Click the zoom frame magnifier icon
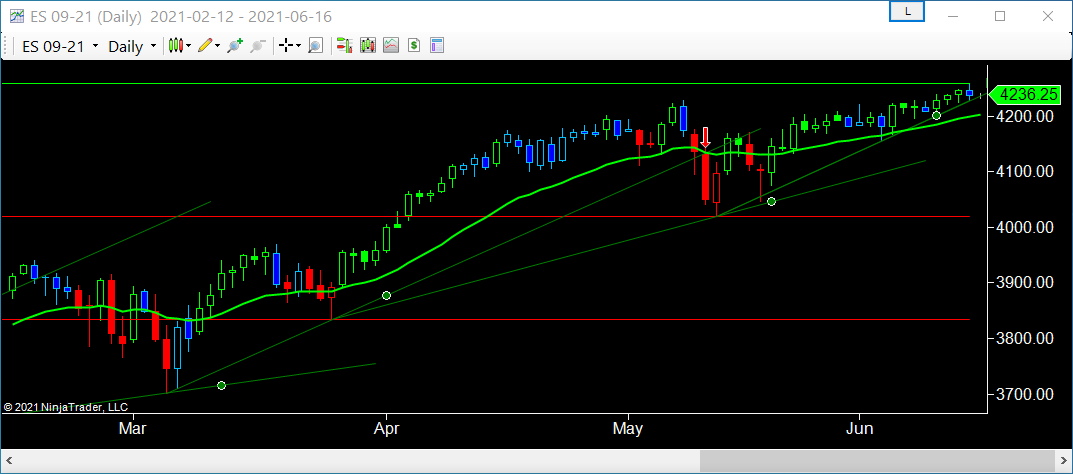The width and height of the screenshot is (1073, 474). tap(315, 46)
